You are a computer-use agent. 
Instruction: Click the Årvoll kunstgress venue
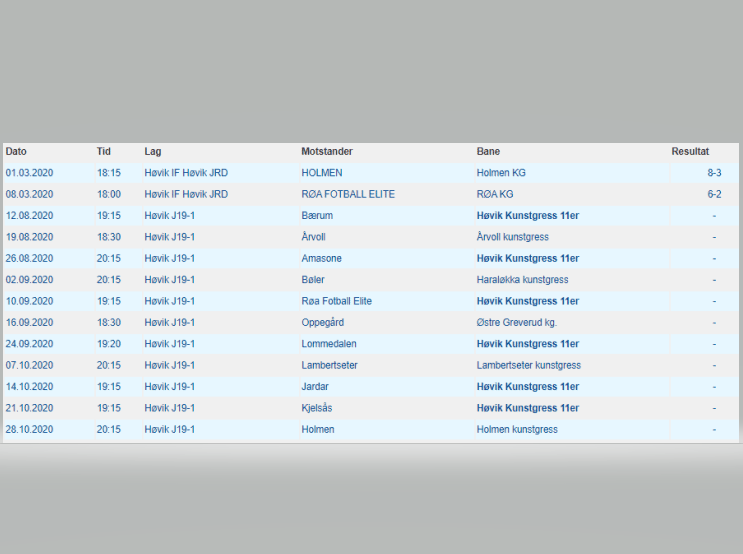[x=512, y=237]
